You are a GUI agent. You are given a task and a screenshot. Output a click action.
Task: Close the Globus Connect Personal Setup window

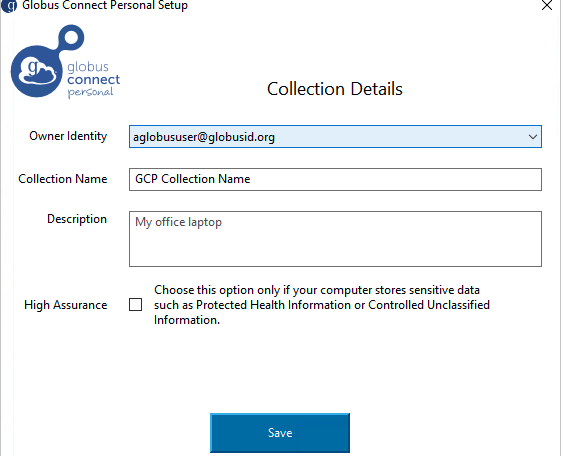(547, 5)
